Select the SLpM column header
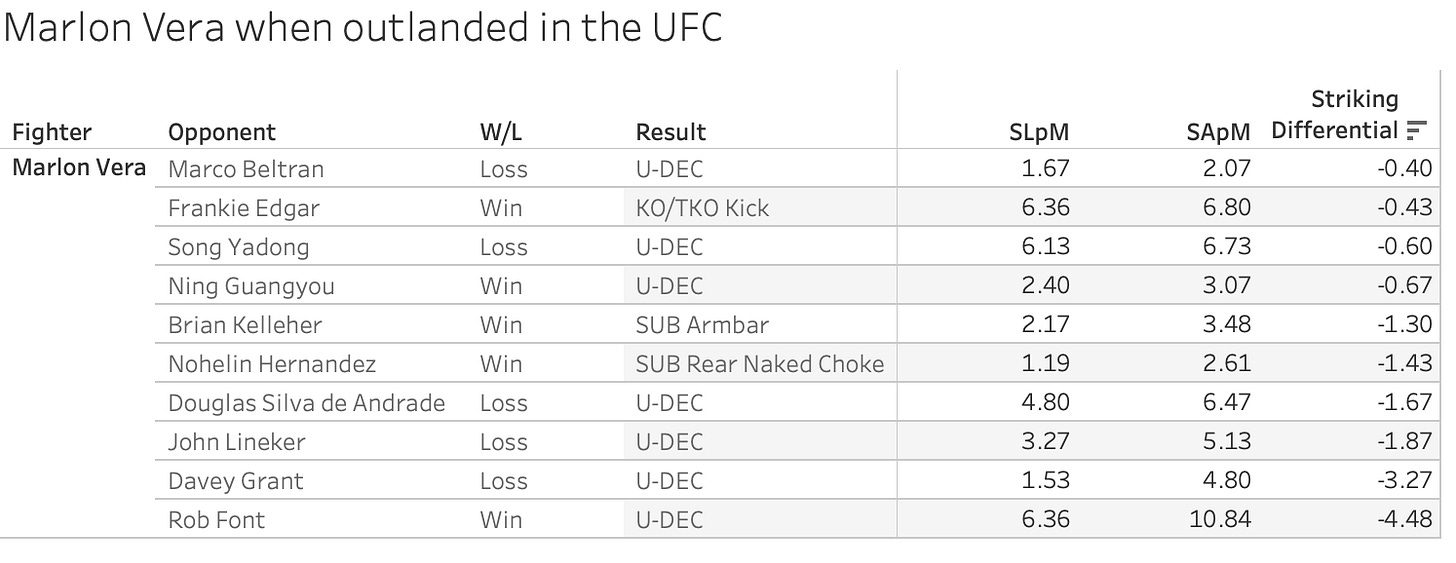1456x563 pixels. [x=1040, y=132]
